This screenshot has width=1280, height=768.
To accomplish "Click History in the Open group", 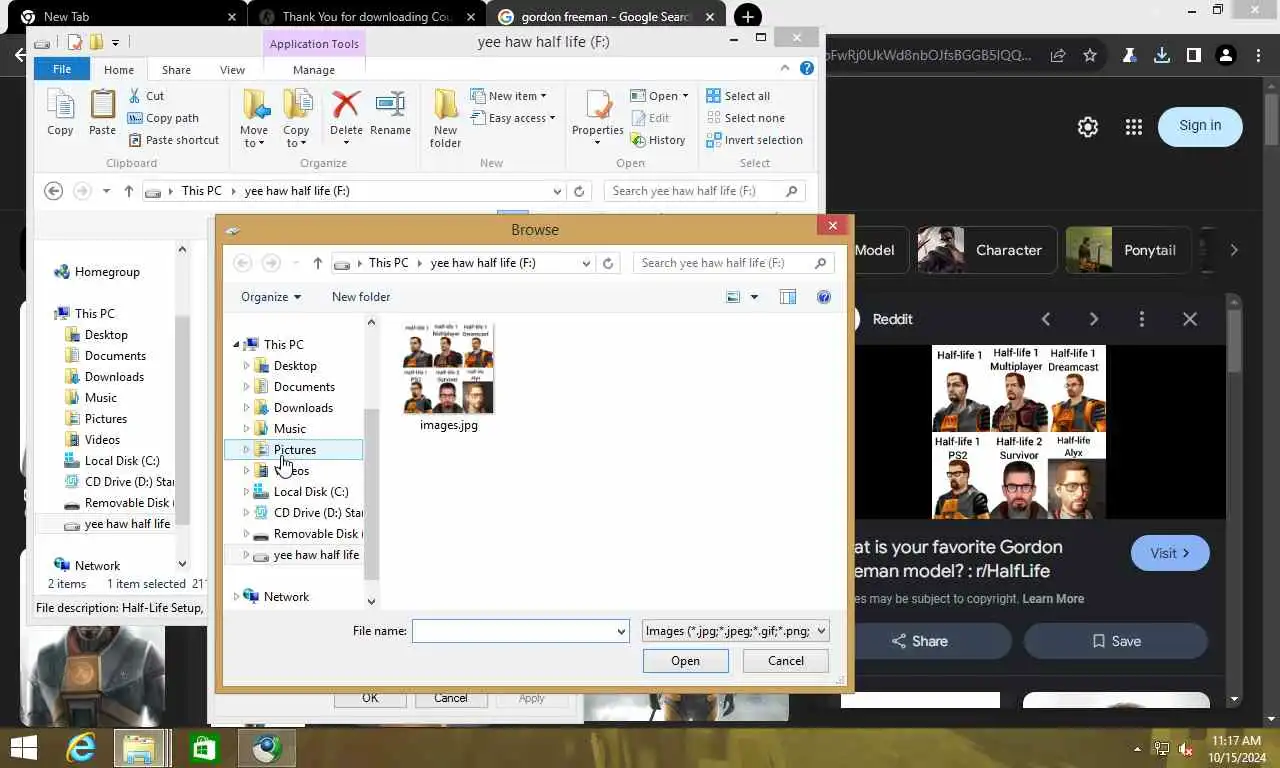I will [x=658, y=140].
